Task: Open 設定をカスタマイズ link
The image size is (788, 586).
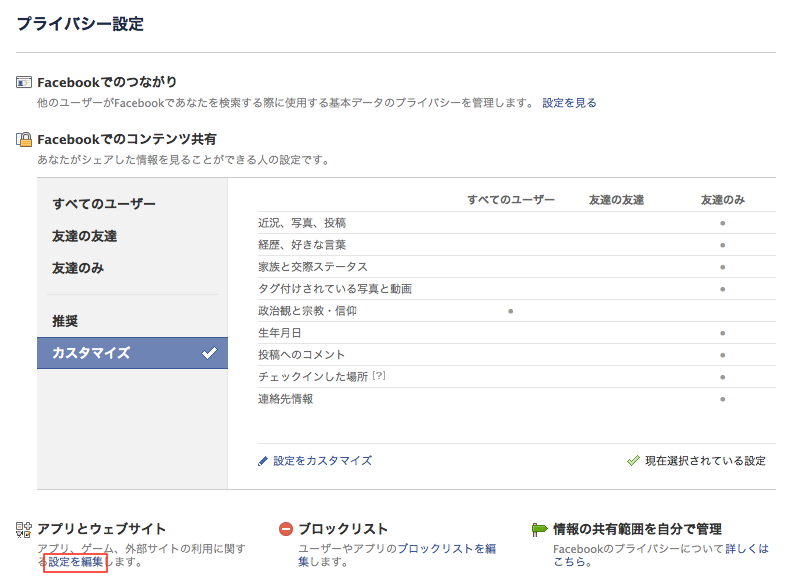Action: (323, 461)
